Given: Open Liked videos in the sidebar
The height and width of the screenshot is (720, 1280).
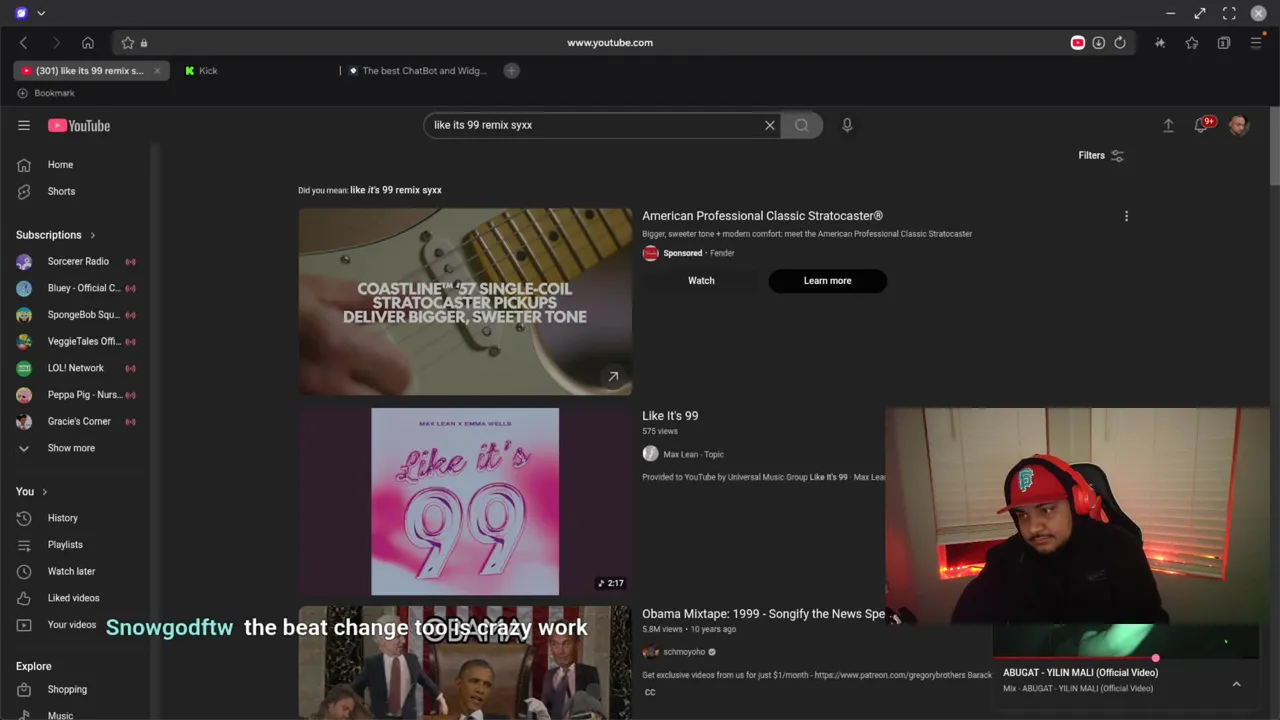Looking at the screenshot, I should click(75, 598).
